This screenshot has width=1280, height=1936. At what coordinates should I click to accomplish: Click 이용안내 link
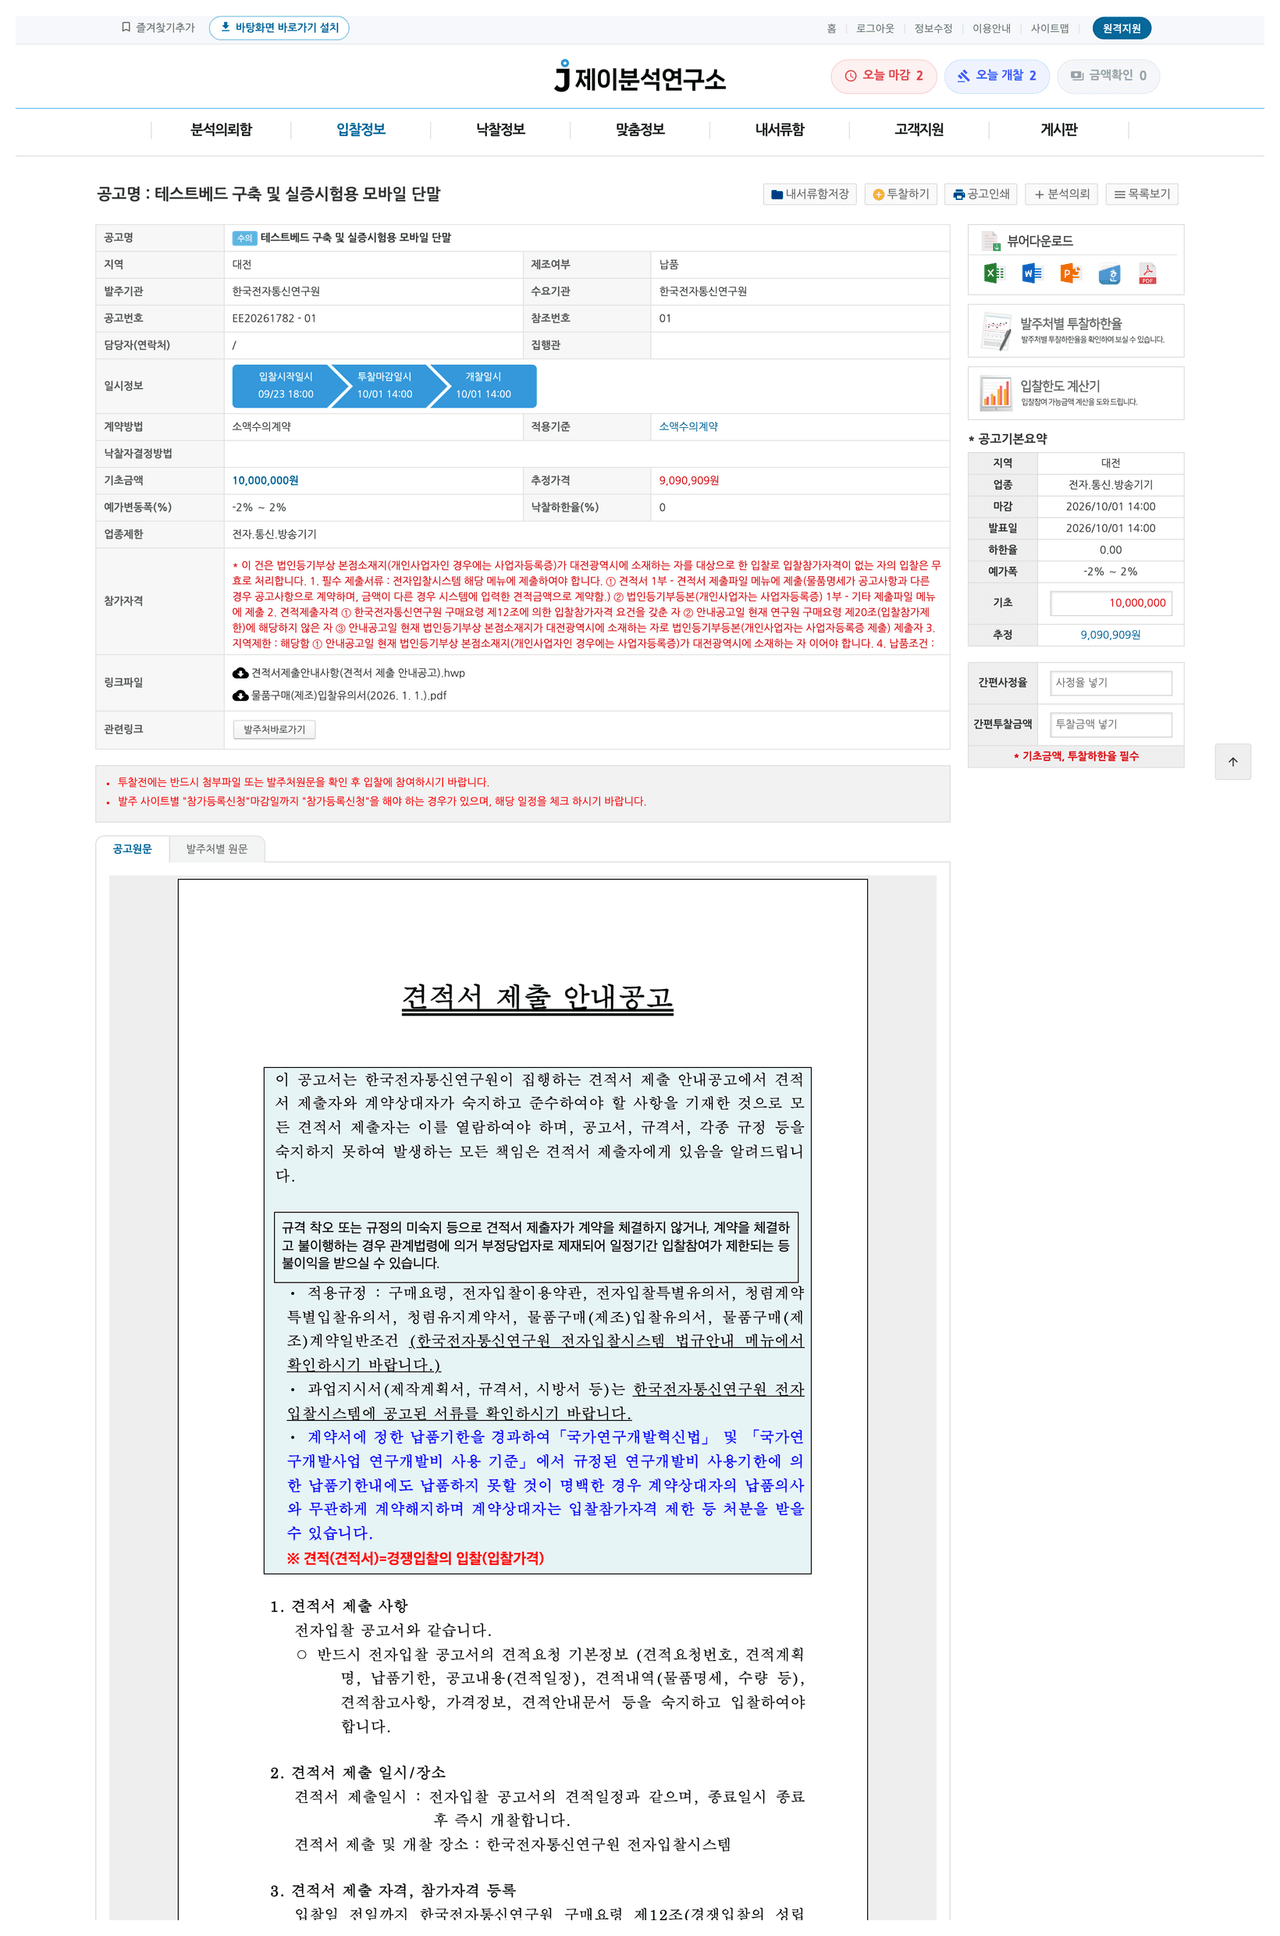(991, 29)
